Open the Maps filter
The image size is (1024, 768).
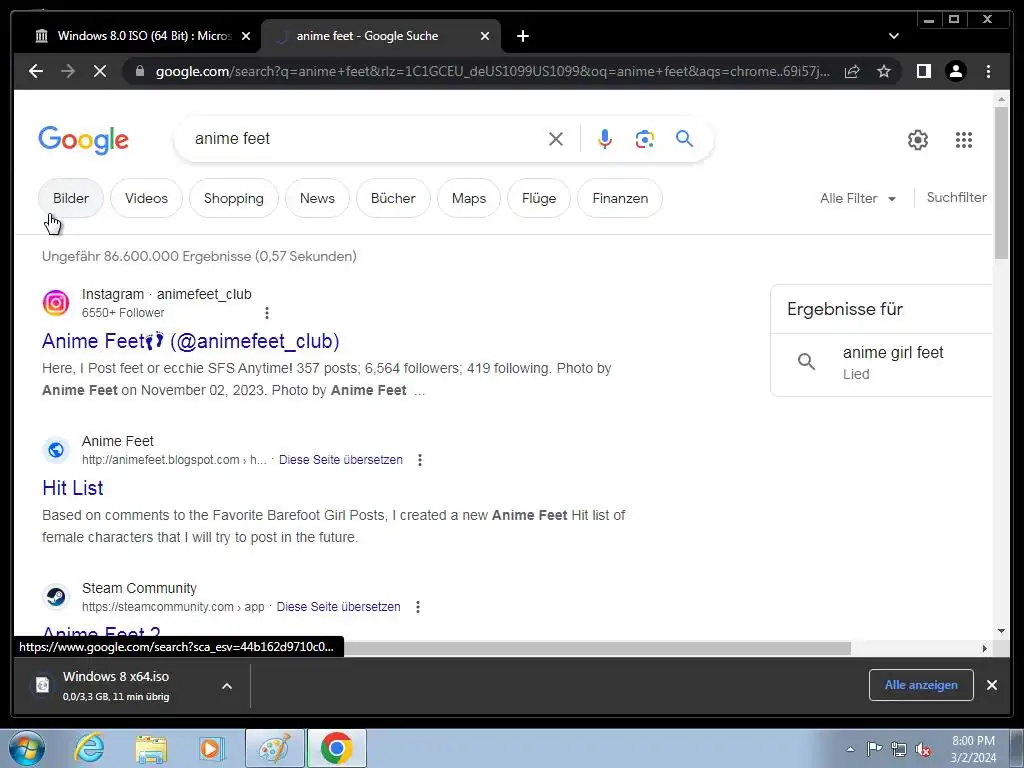click(469, 199)
